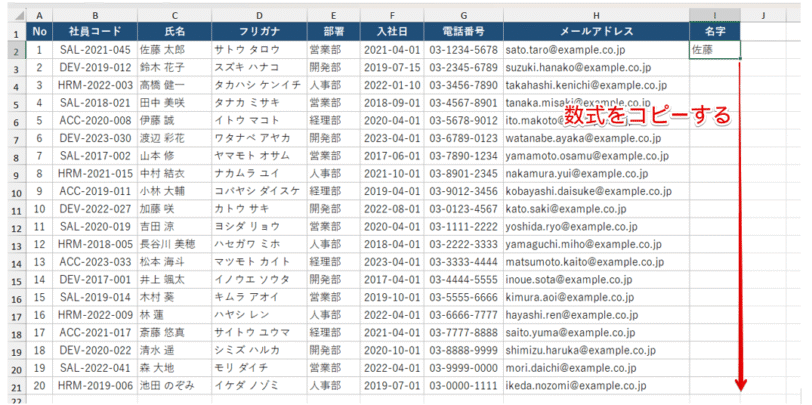Select email sato.taro@example.co.jp
Screen dimensions: 812x405
[596, 50]
